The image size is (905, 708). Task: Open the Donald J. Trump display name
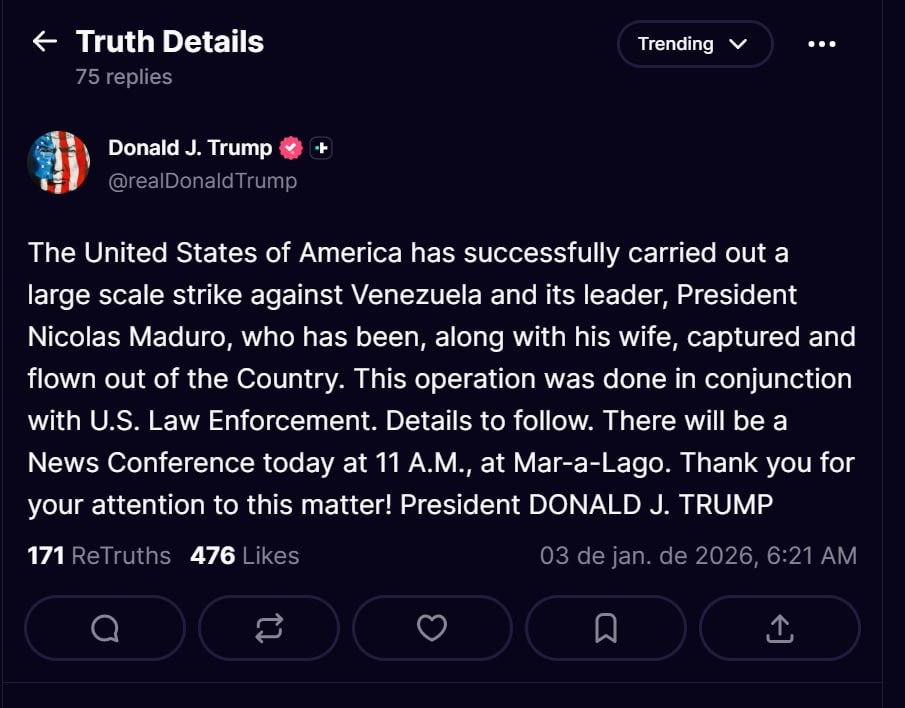[190, 148]
